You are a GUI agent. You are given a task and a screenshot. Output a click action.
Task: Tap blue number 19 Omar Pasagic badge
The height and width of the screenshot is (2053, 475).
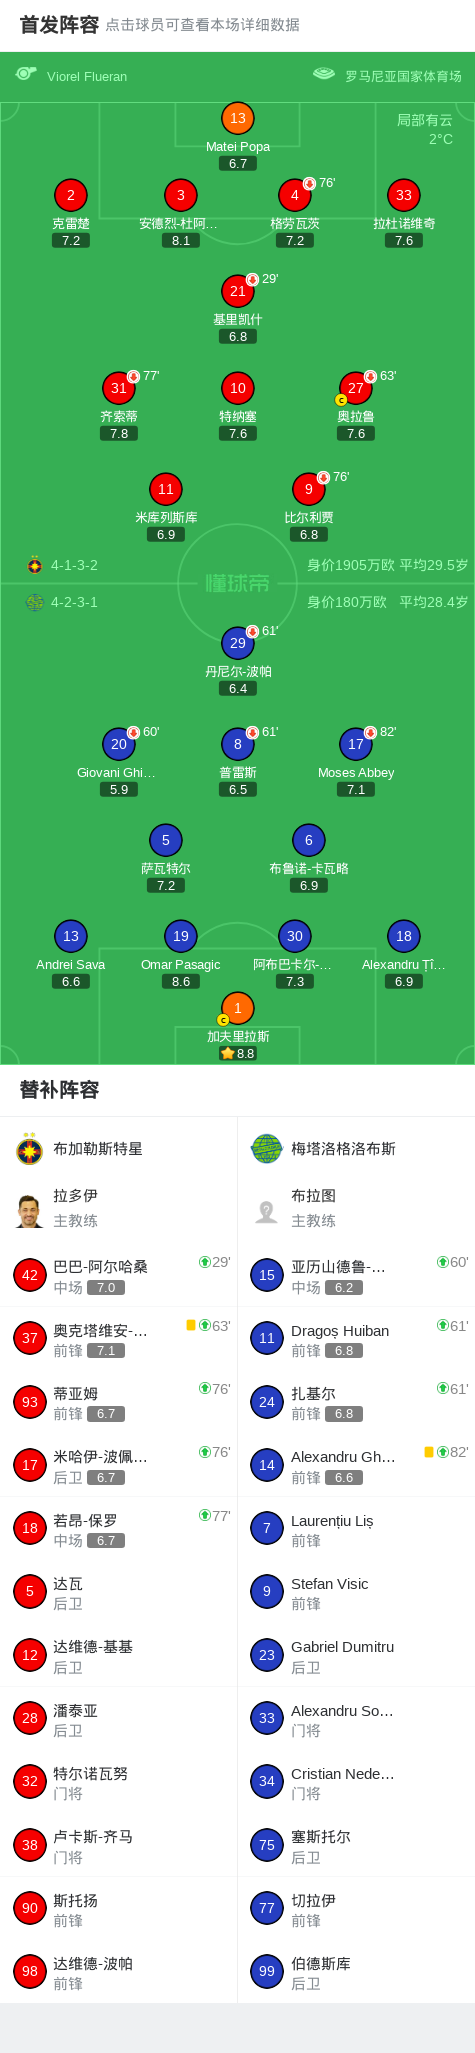coord(181,936)
